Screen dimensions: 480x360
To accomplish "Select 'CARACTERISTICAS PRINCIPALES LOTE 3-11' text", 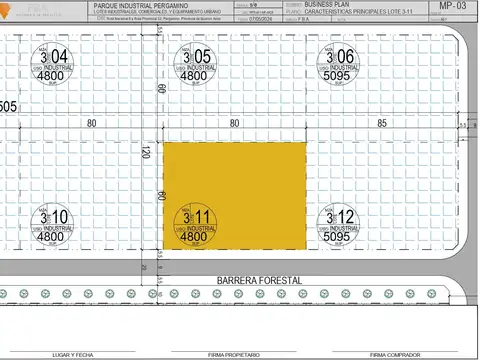I will pyautogui.click(x=358, y=12).
